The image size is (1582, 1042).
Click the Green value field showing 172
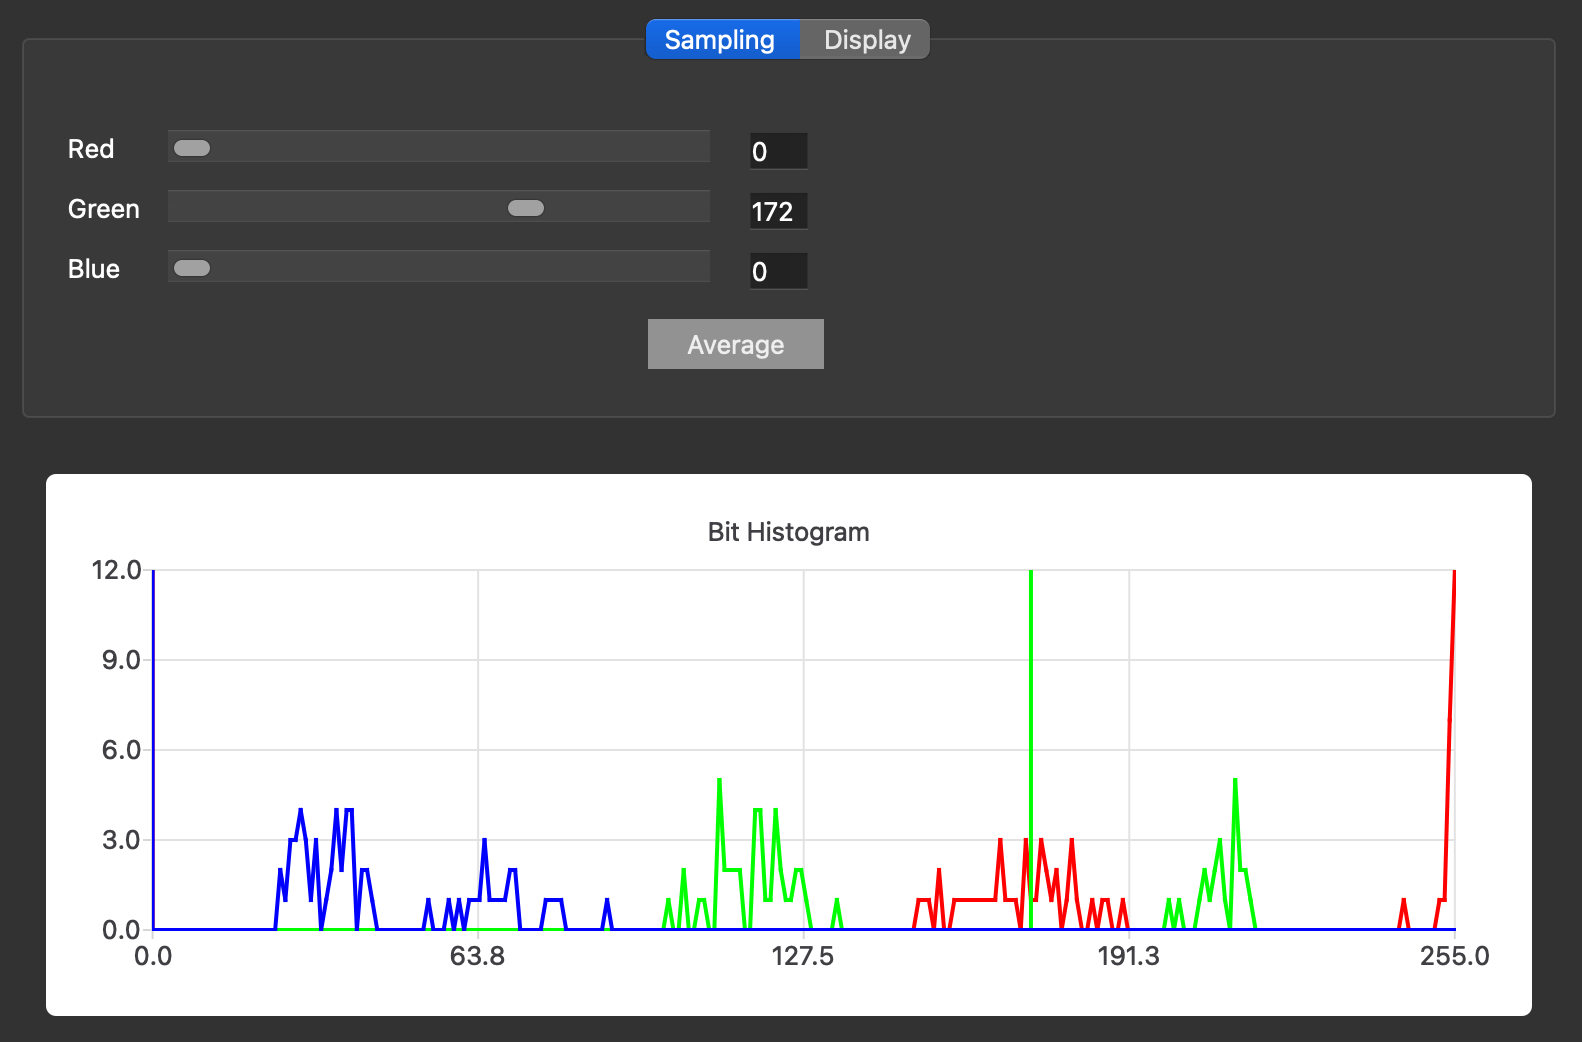[778, 211]
